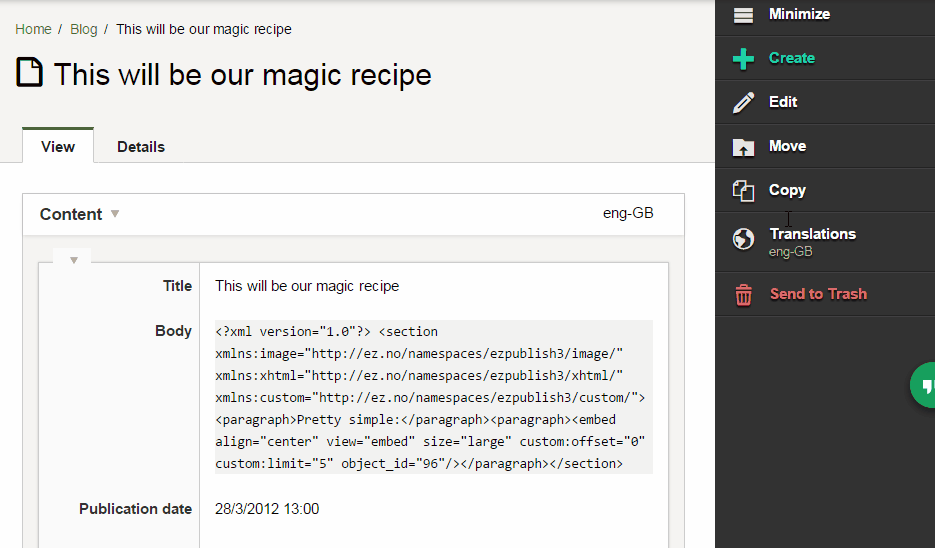Click the eng-GB language label in Content header
Viewport: 935px width, 548px height.
pos(628,213)
